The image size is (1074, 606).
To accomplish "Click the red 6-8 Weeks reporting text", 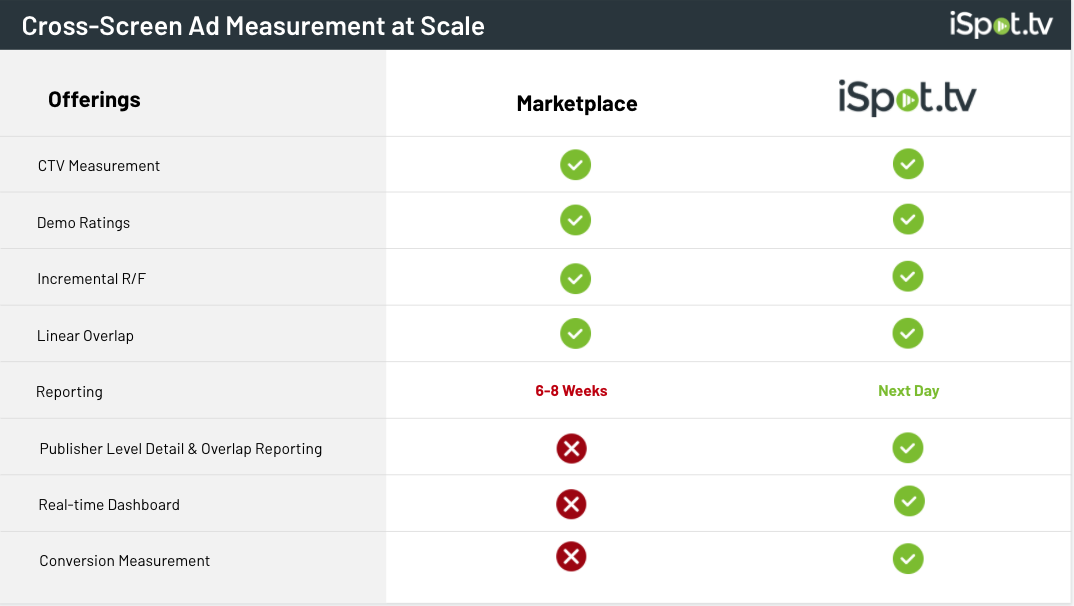I will (571, 391).
